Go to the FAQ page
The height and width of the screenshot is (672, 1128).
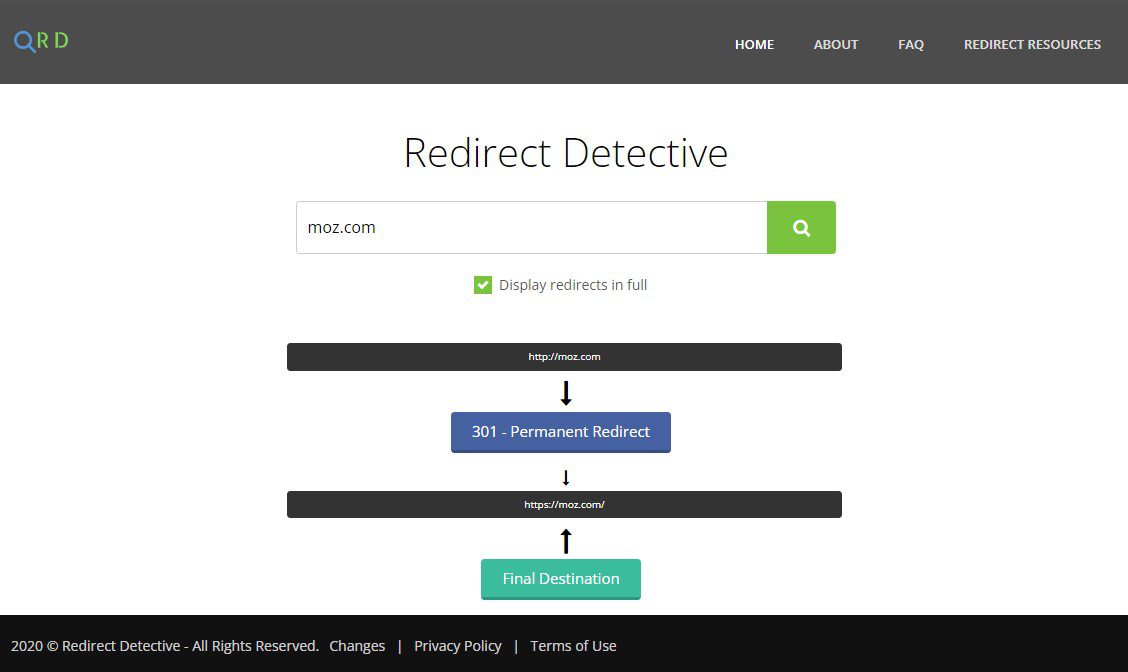pyautogui.click(x=910, y=45)
